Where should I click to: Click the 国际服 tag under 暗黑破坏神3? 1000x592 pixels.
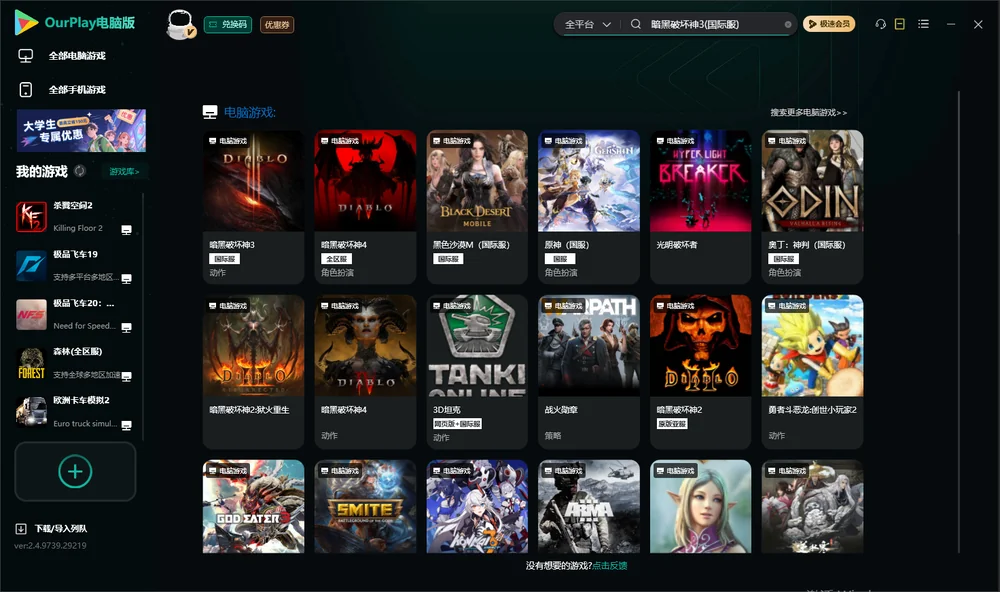tap(224, 258)
